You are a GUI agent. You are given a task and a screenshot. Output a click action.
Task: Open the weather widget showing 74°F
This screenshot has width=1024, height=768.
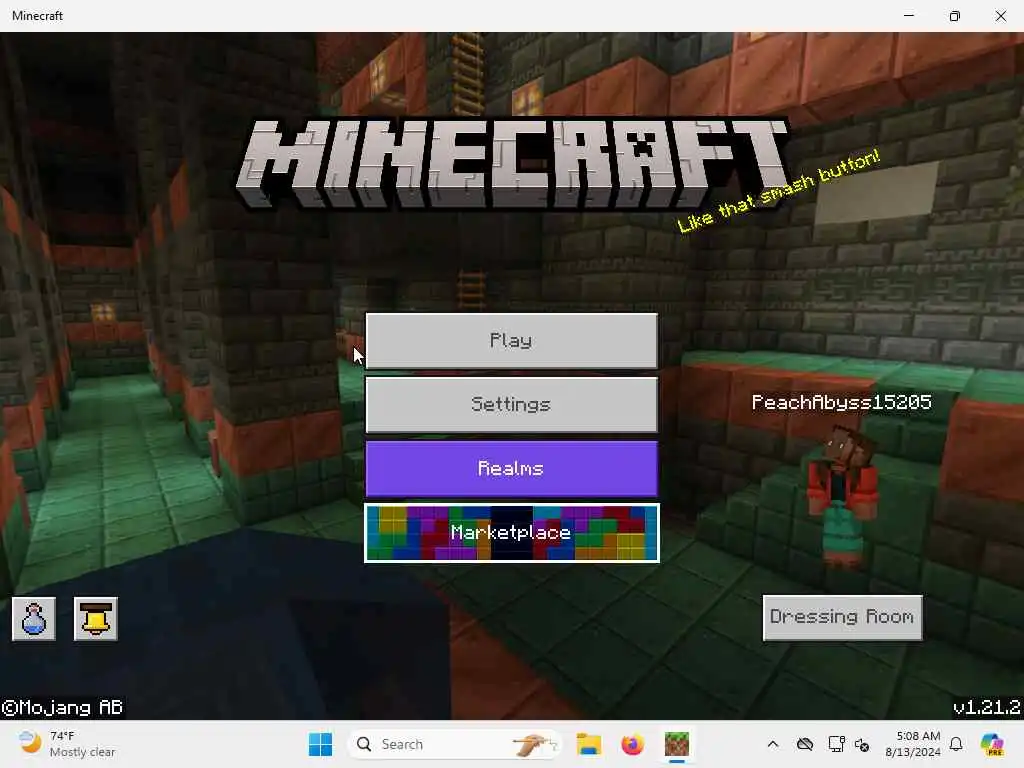click(65, 744)
